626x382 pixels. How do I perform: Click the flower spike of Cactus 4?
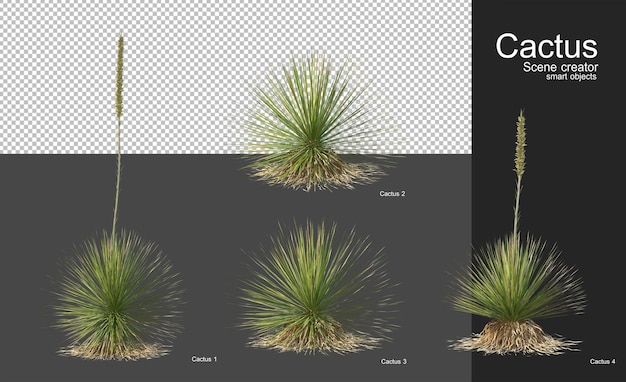(x=520, y=144)
